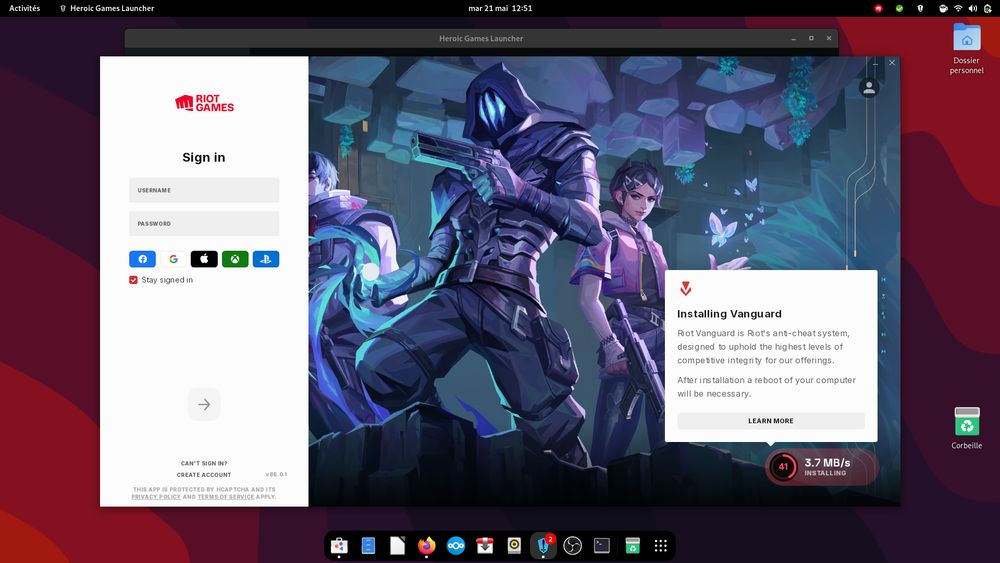
Task: Open the volume indicator in the top bar
Action: (x=973, y=8)
